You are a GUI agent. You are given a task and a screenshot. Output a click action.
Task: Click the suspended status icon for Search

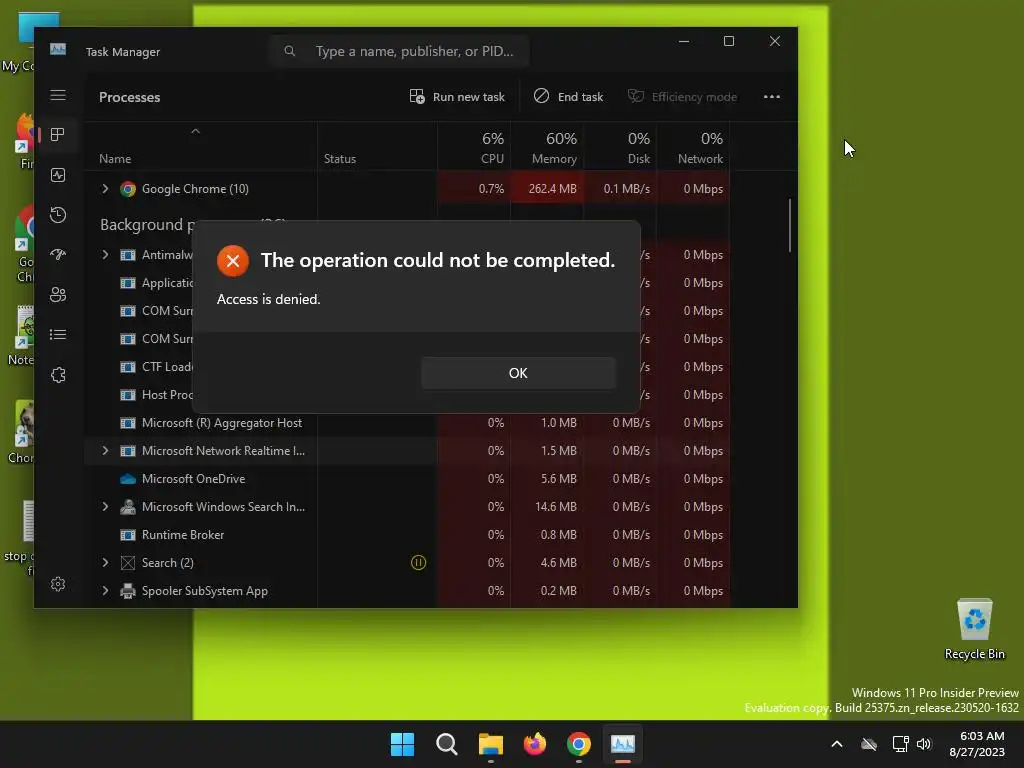419,562
